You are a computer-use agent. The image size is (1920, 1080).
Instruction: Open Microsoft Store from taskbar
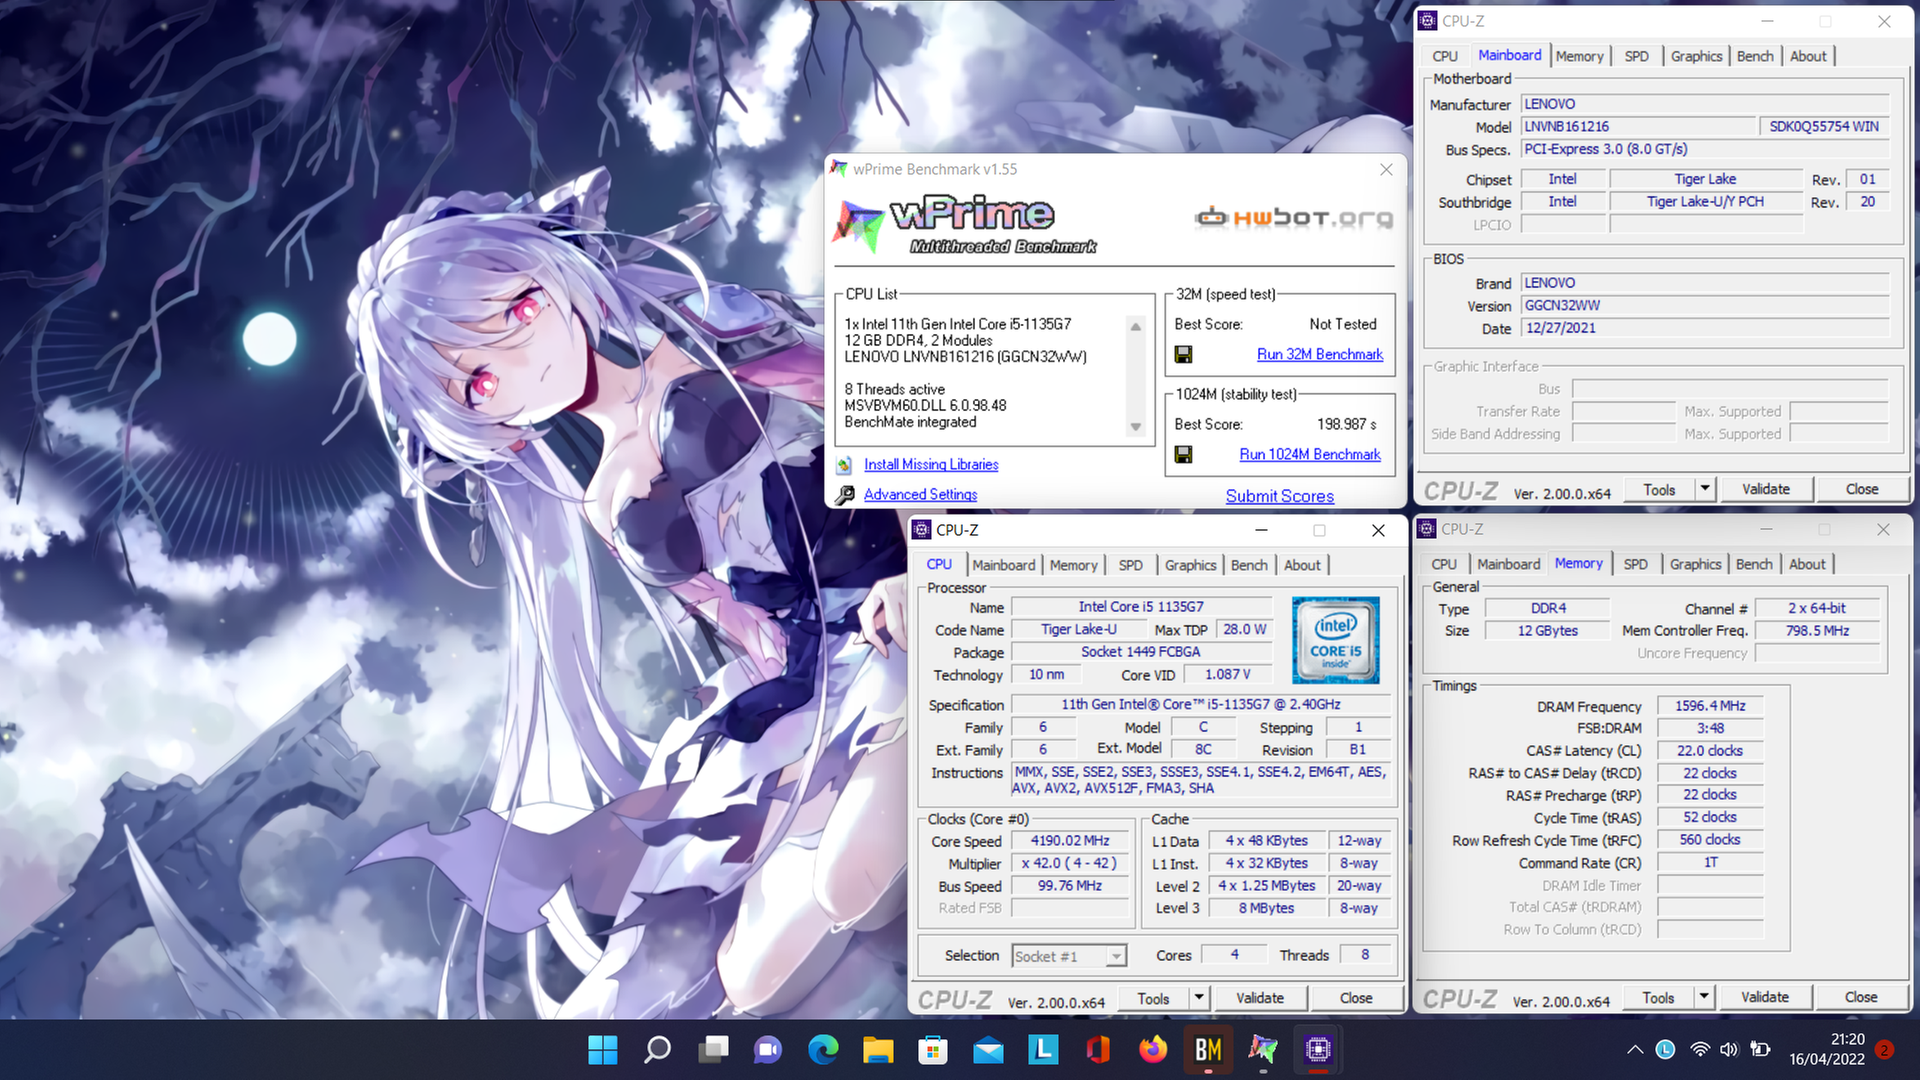(x=933, y=1049)
